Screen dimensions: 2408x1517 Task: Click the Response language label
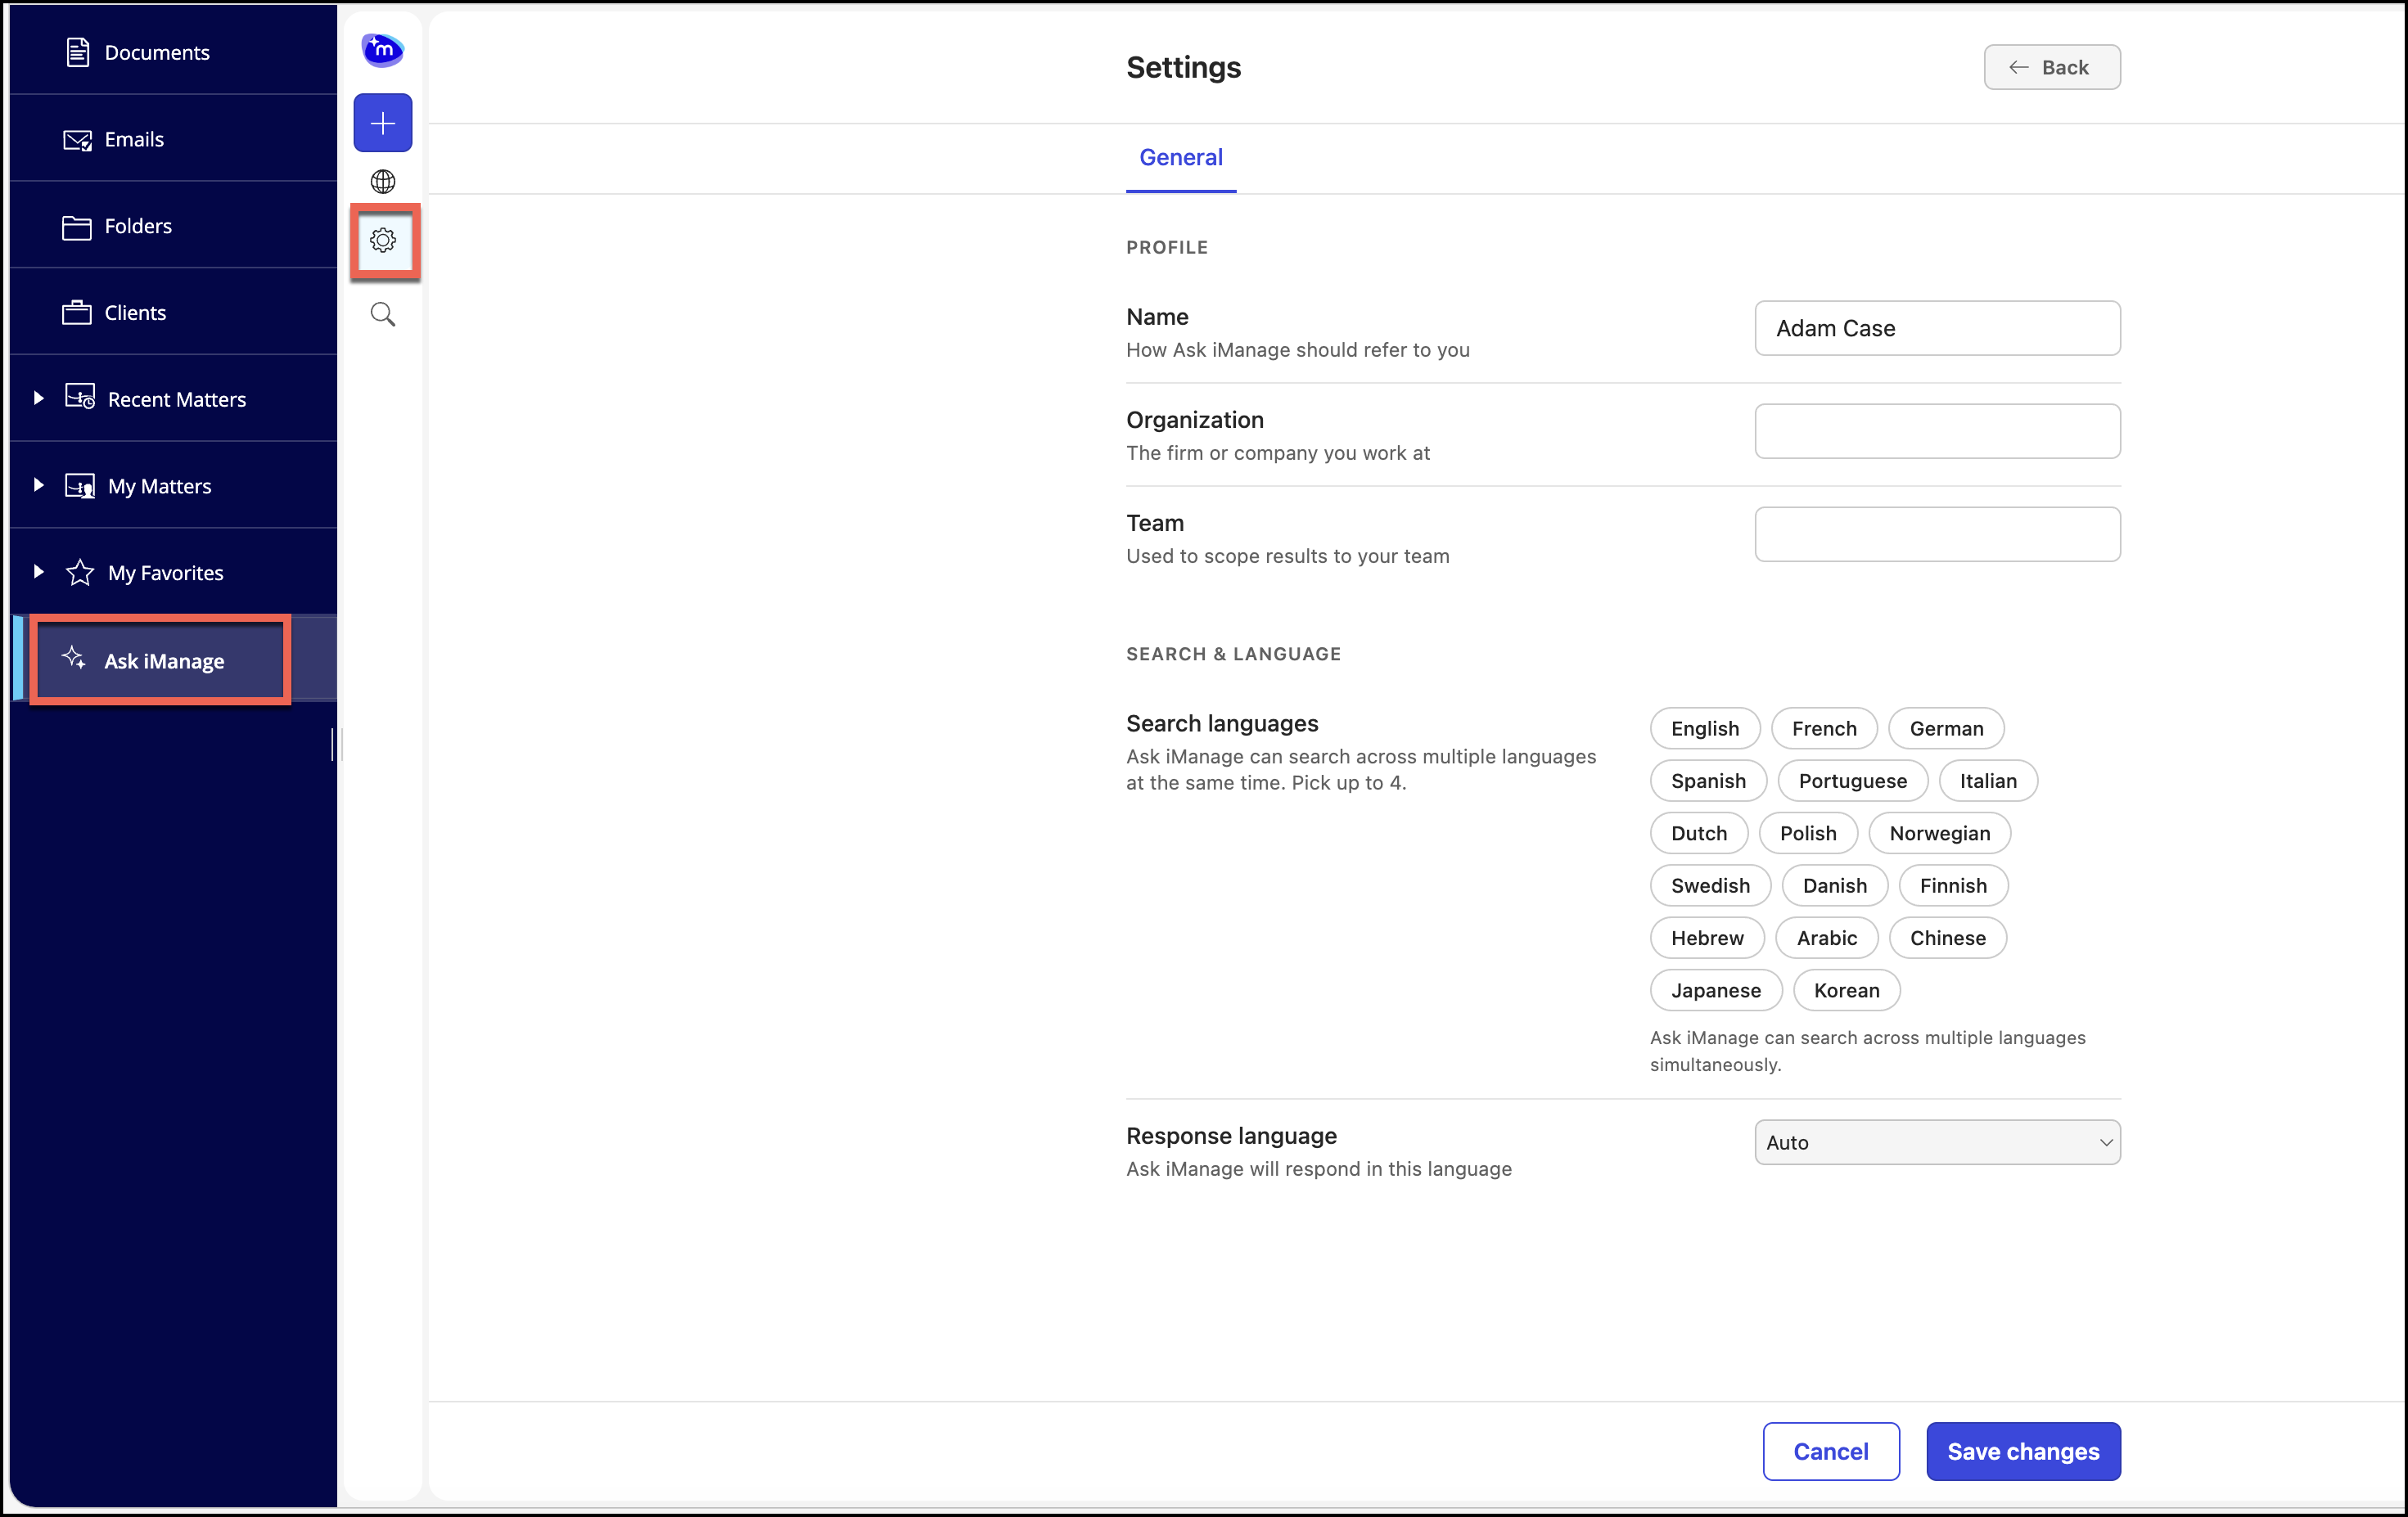coord(1231,1136)
